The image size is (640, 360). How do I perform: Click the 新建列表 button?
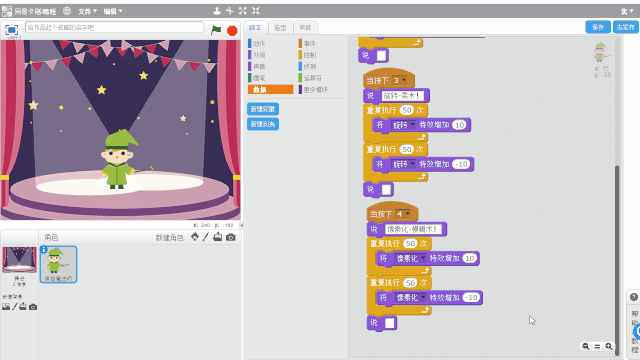pos(263,124)
